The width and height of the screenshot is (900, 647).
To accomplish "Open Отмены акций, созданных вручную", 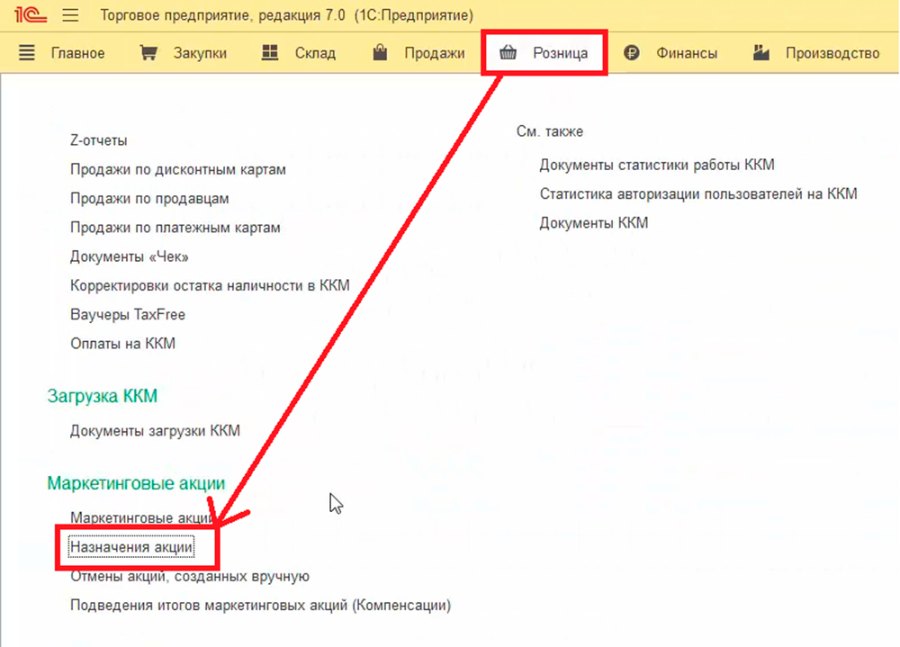I will [189, 576].
